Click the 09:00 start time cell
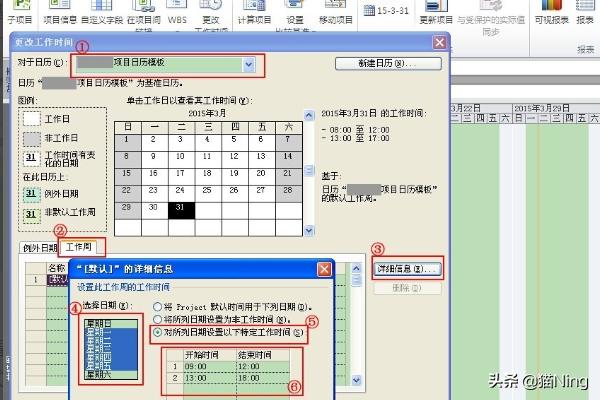 tap(198, 366)
